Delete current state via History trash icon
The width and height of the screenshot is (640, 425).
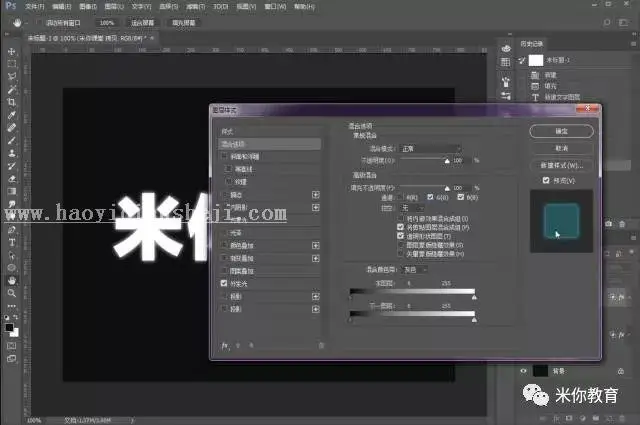pos(622,224)
